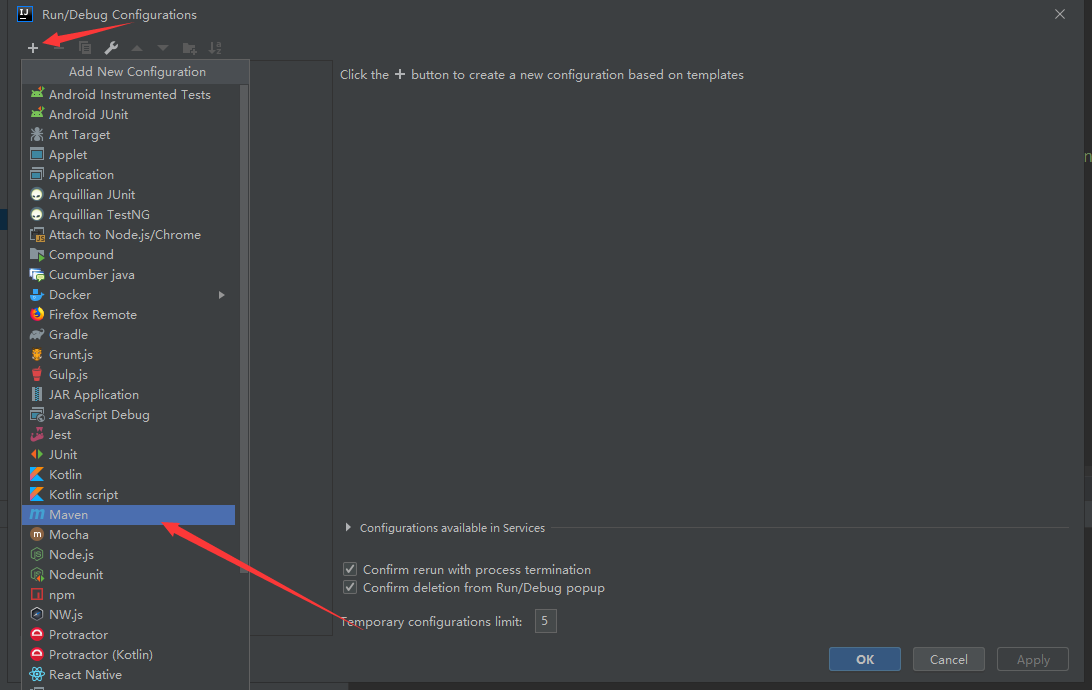The height and width of the screenshot is (690, 1092).
Task: Click the Sort Configurations icon
Action: click(x=215, y=48)
